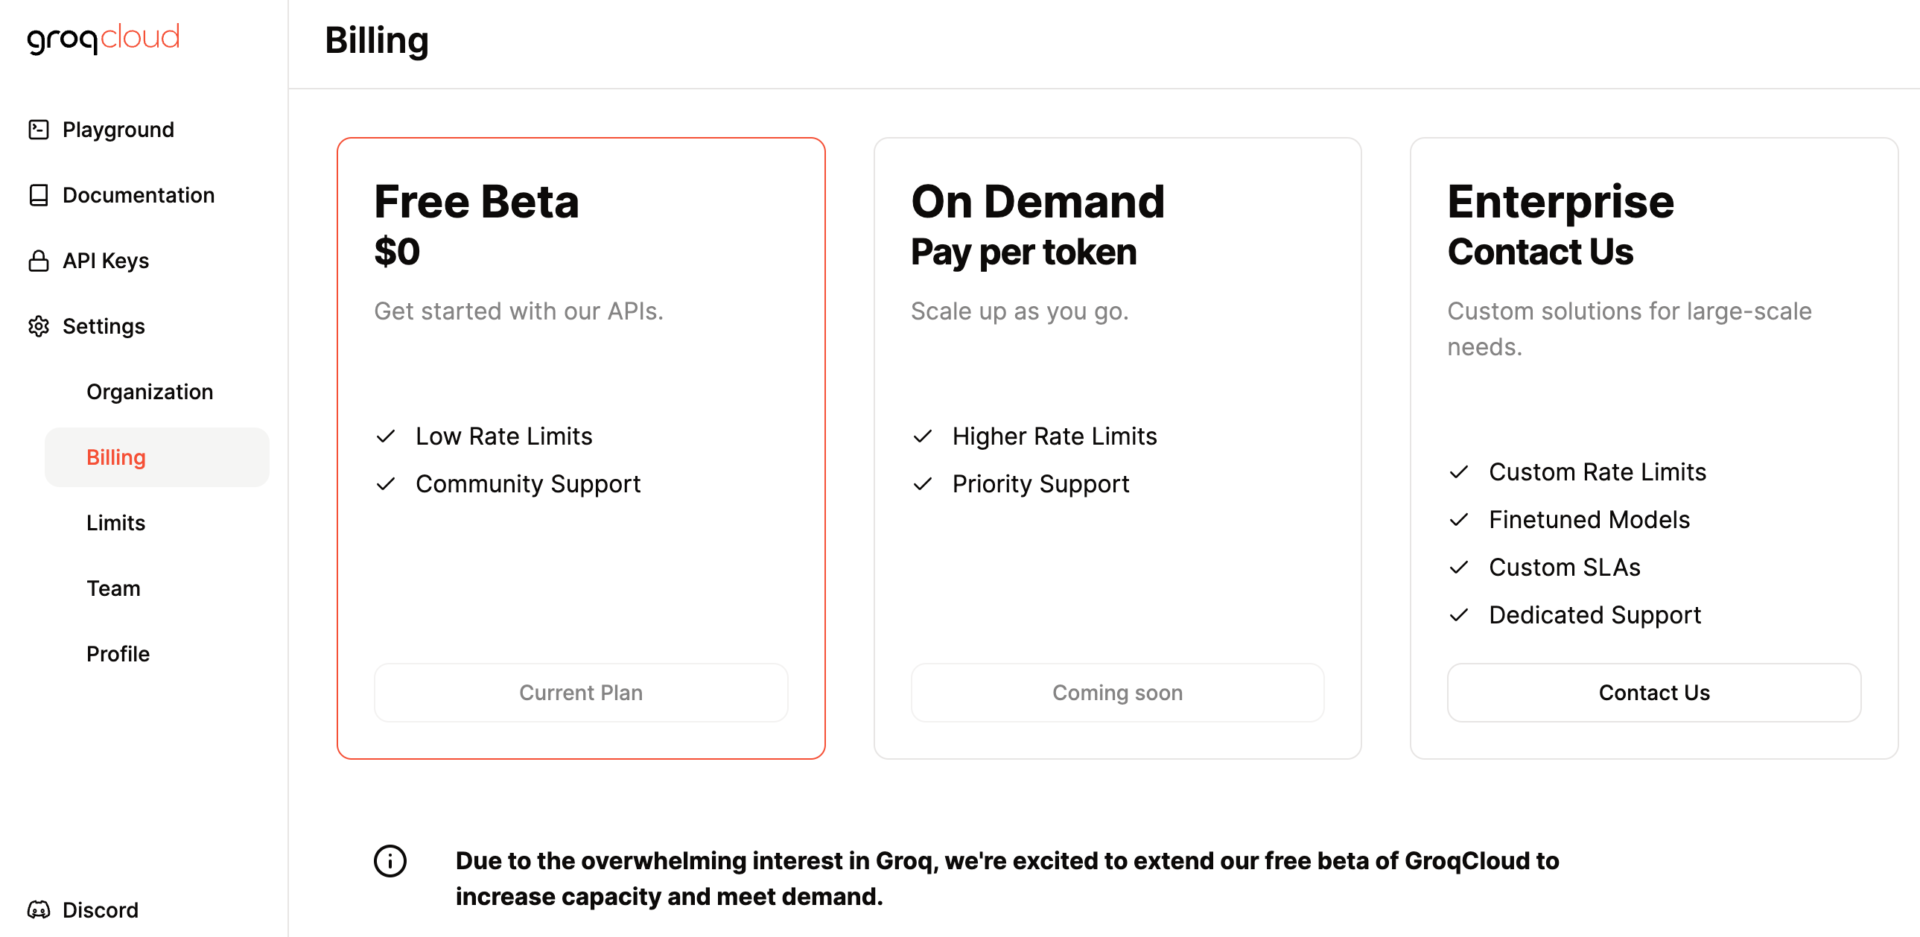Image resolution: width=1920 pixels, height=937 pixels.
Task: Click the Coming soon button
Action: pos(1117,692)
